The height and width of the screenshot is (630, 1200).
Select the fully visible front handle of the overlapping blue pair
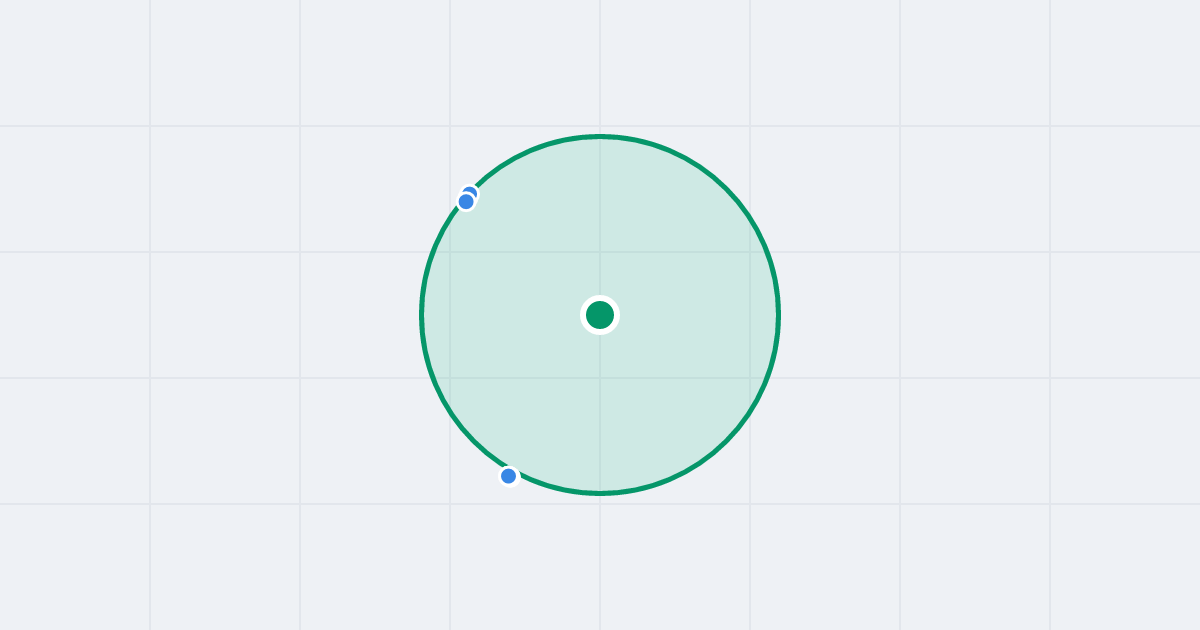(x=466, y=201)
